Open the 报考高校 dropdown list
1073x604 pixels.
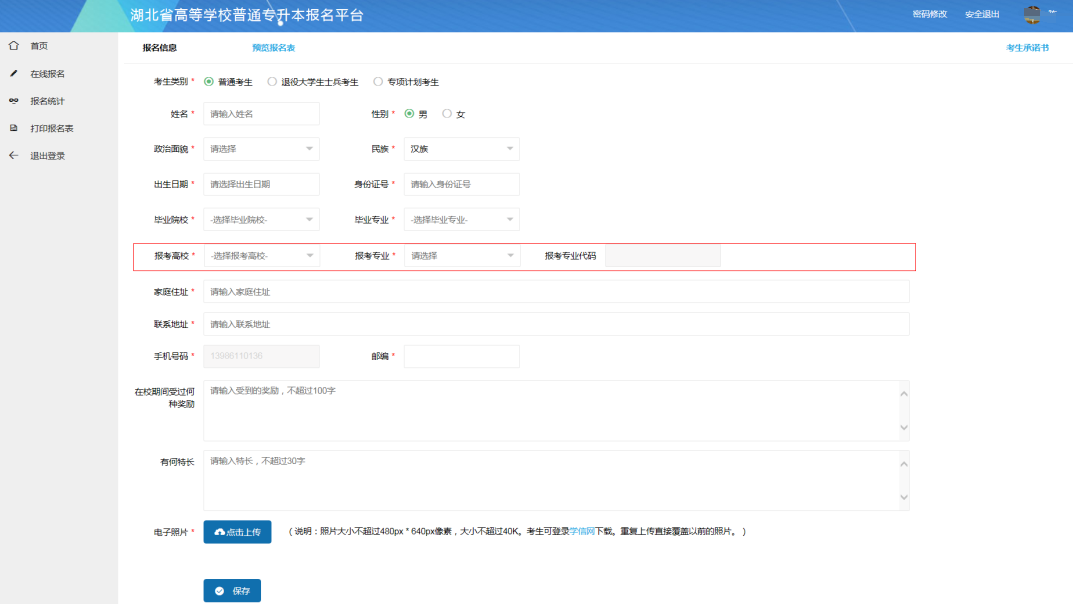tap(260, 255)
